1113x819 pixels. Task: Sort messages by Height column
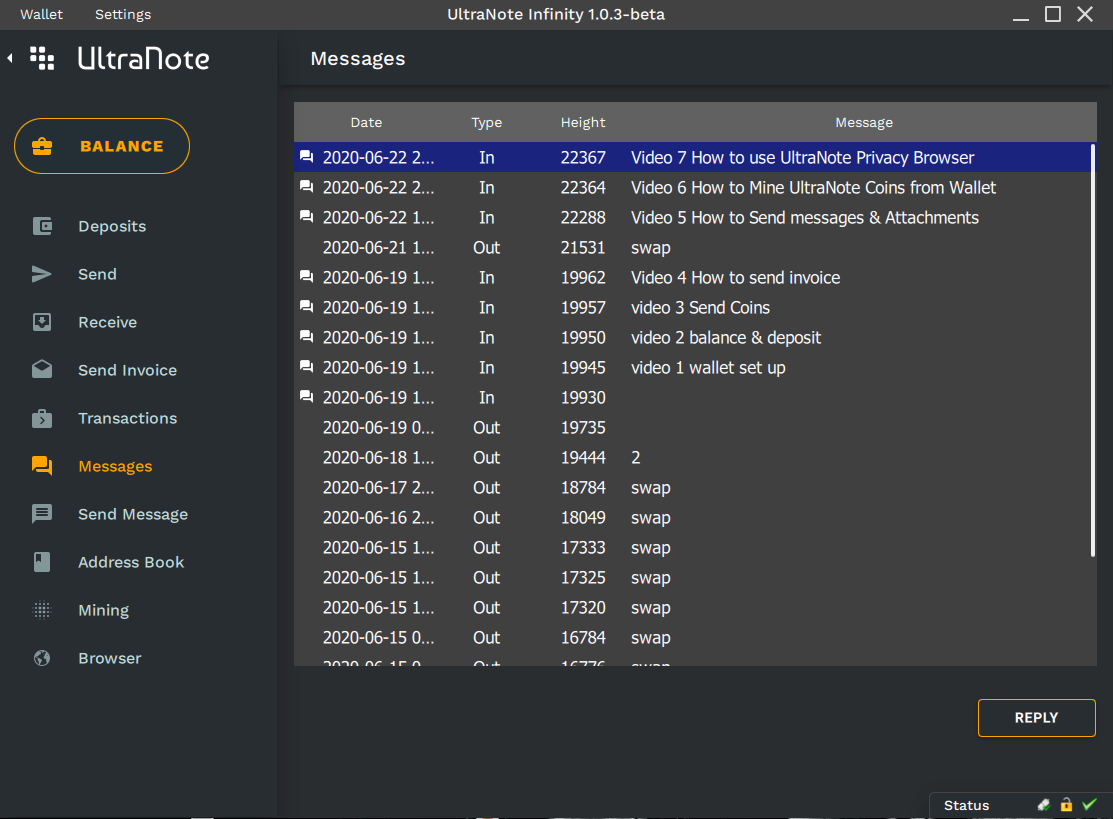click(583, 122)
